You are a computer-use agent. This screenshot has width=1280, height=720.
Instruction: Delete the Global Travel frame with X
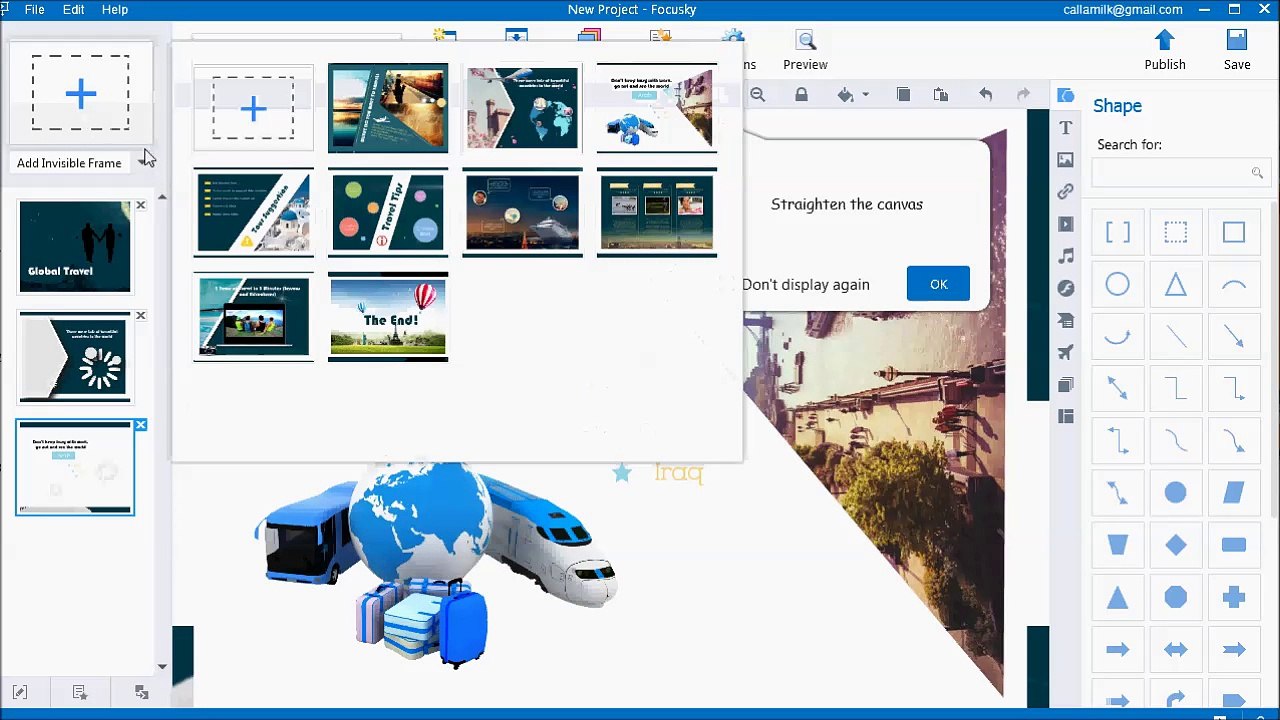(141, 205)
